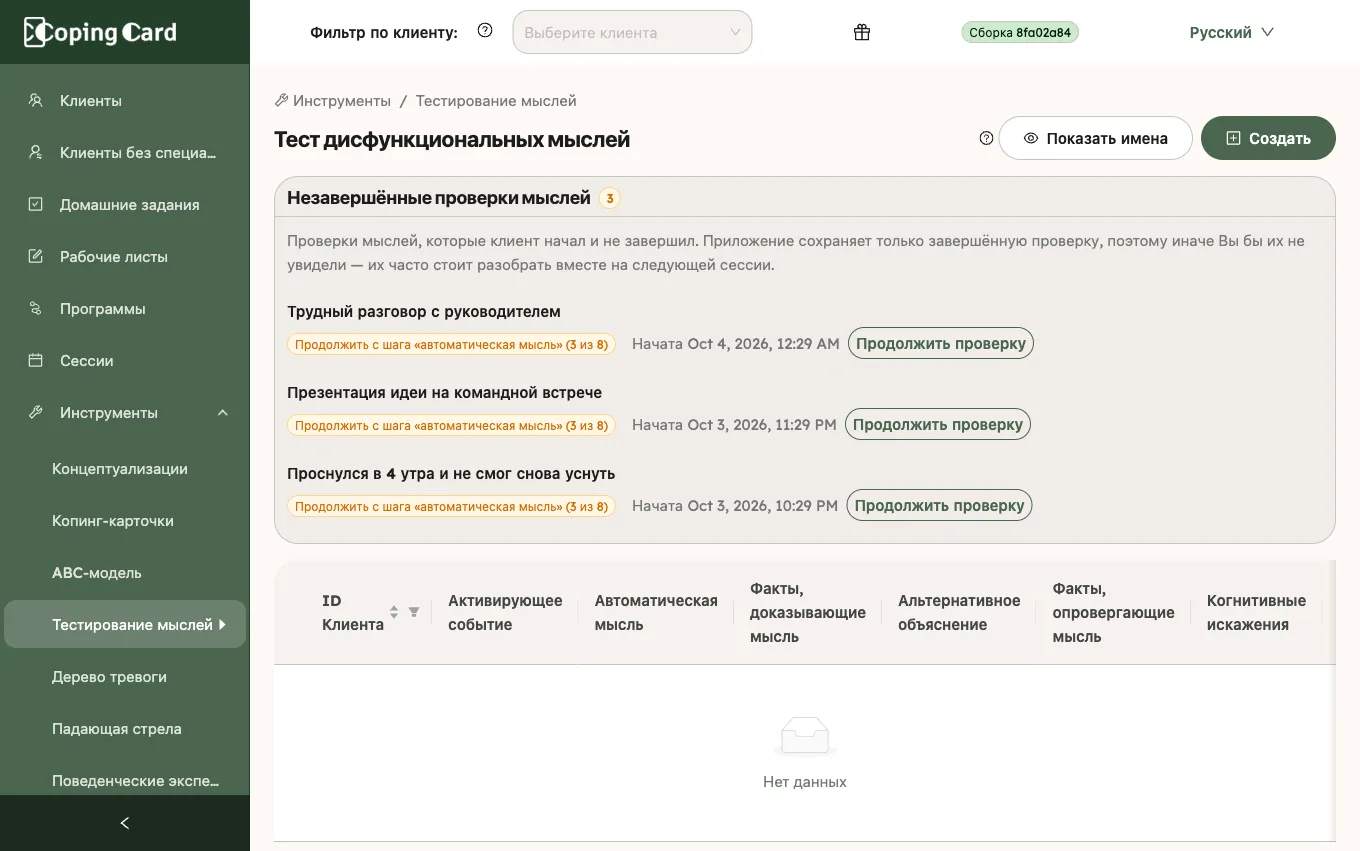Click the Программы sidebar icon
1360x851 pixels.
tap(36, 308)
